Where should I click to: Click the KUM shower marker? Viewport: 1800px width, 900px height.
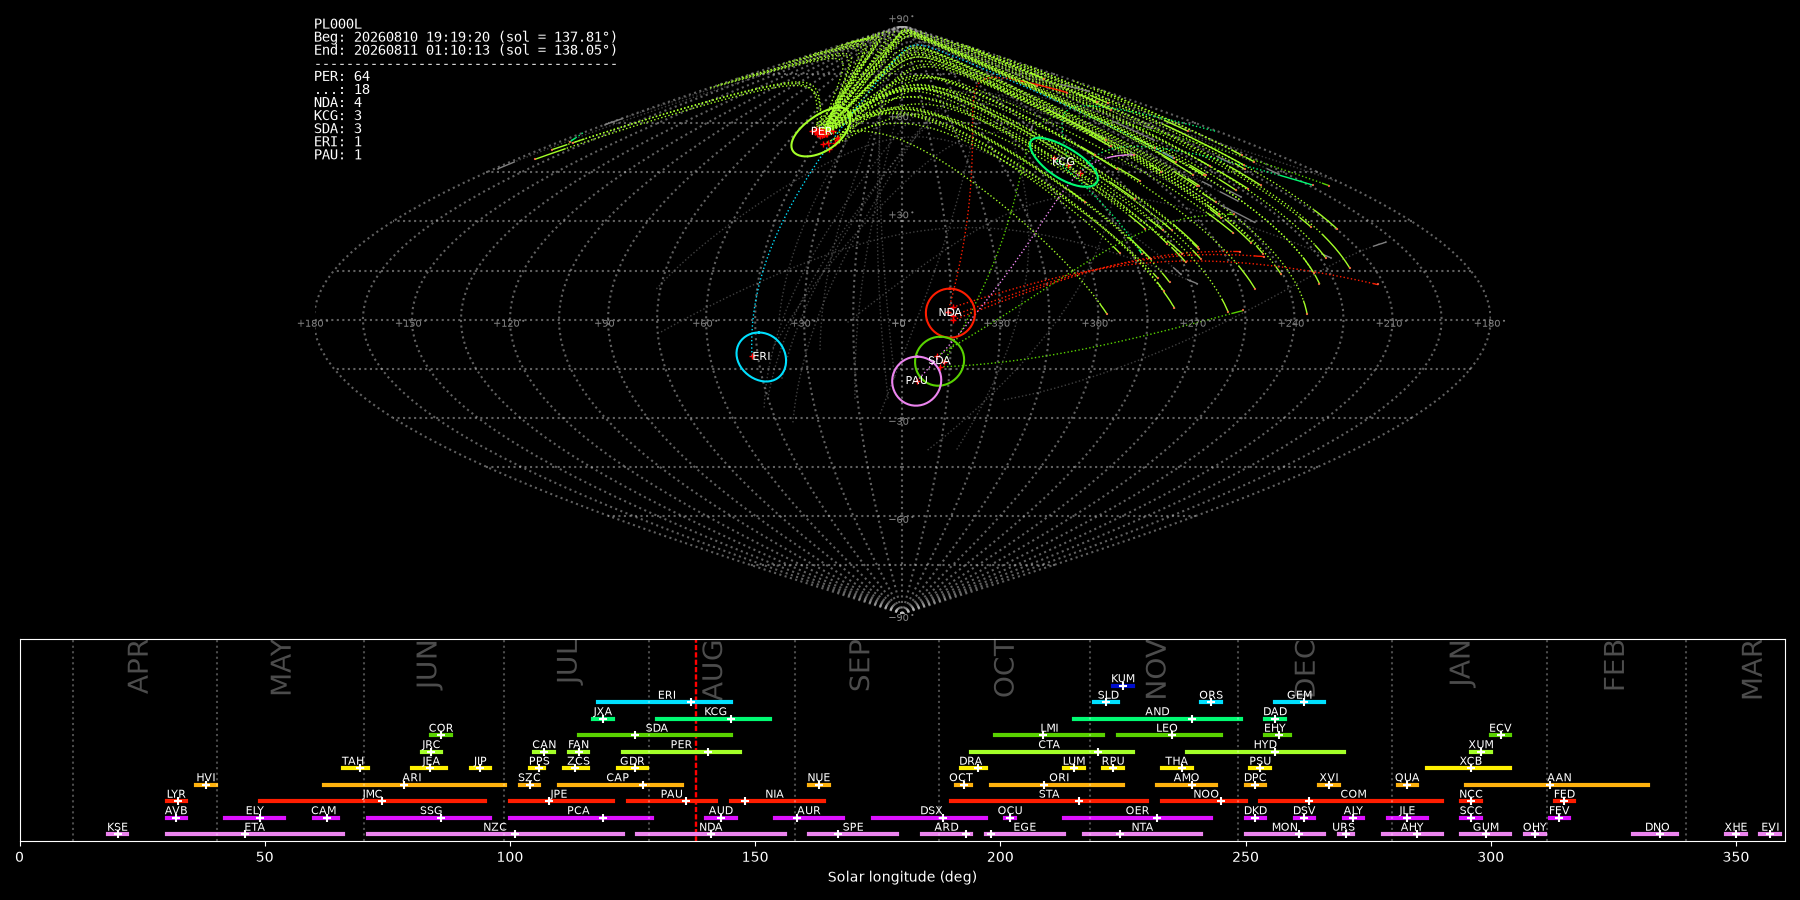point(1123,685)
